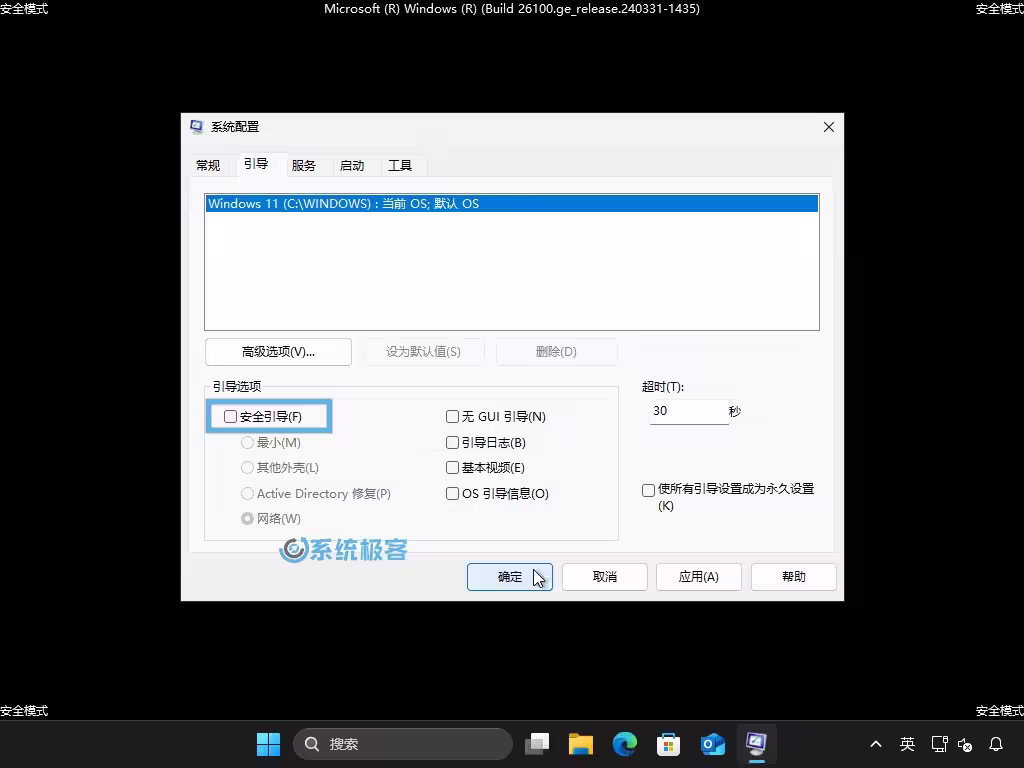This screenshot has height=768, width=1024.
Task: Click the 超时 seconds input field
Action: pos(687,411)
